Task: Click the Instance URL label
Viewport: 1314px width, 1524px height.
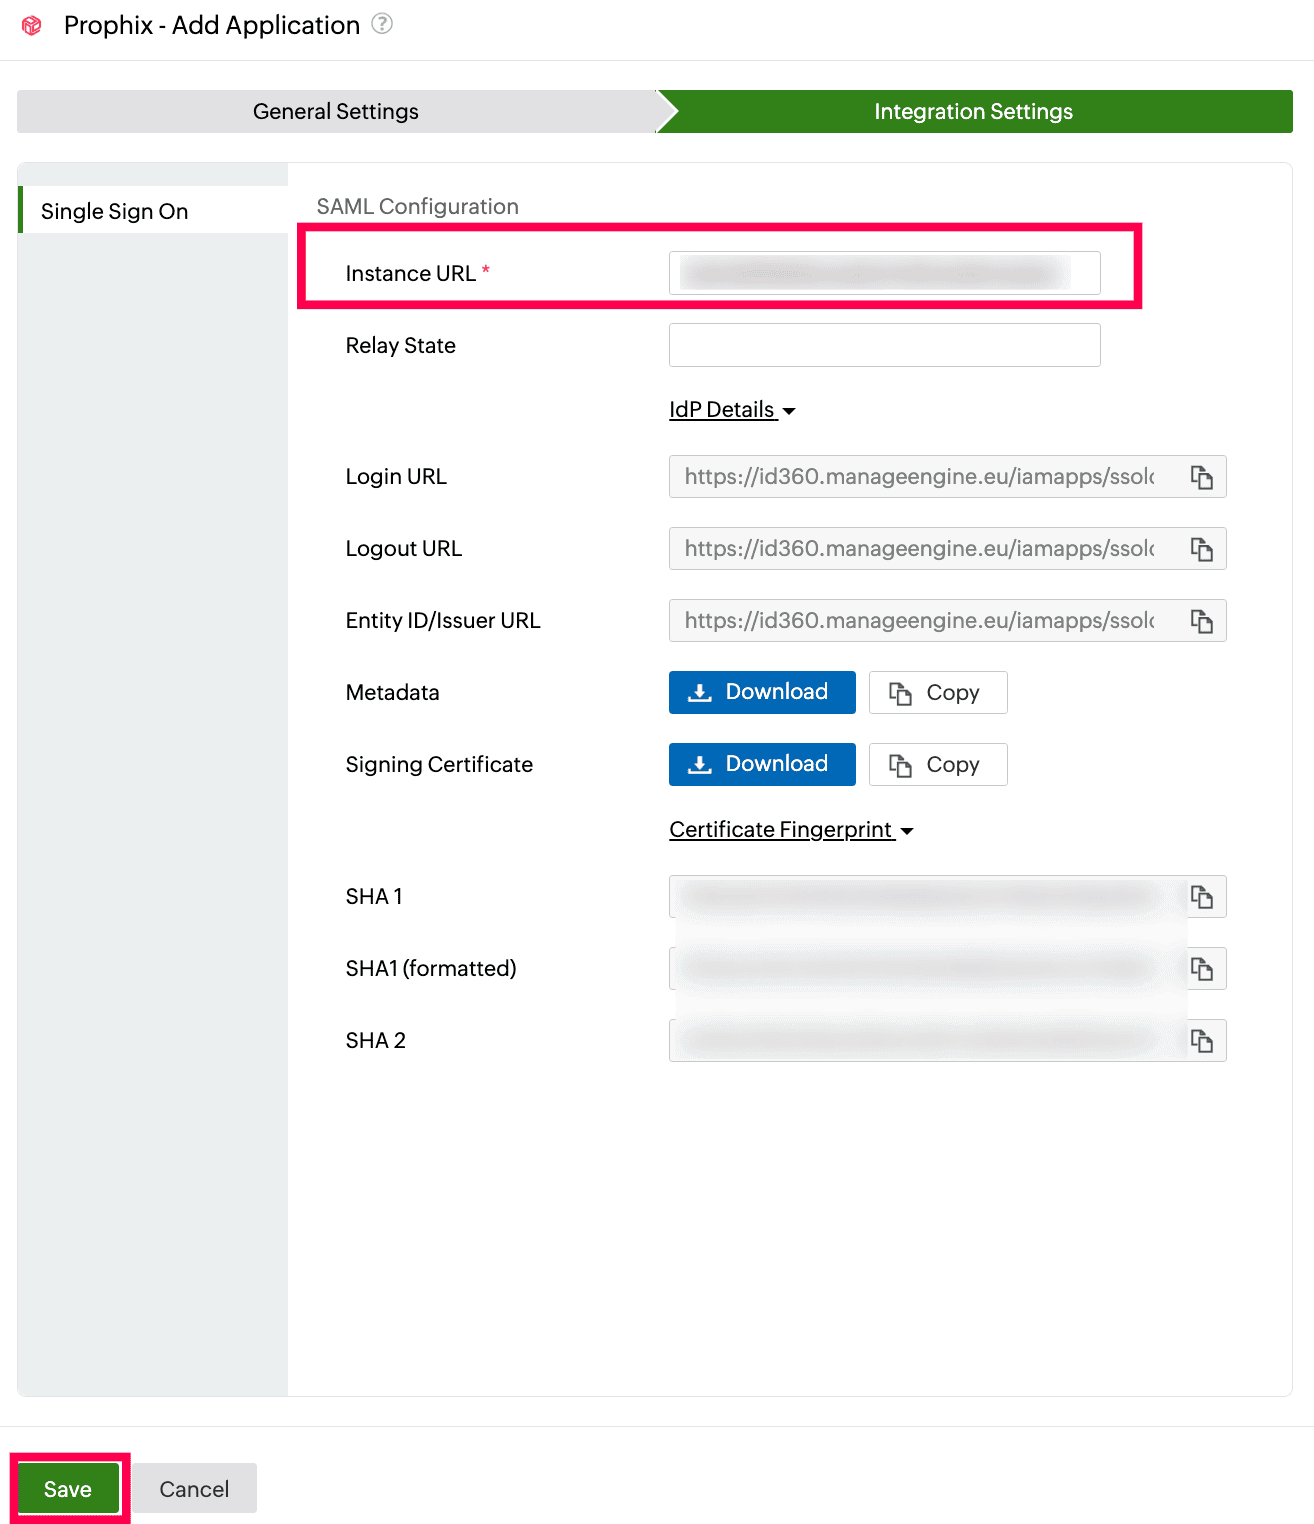Action: click(x=411, y=273)
